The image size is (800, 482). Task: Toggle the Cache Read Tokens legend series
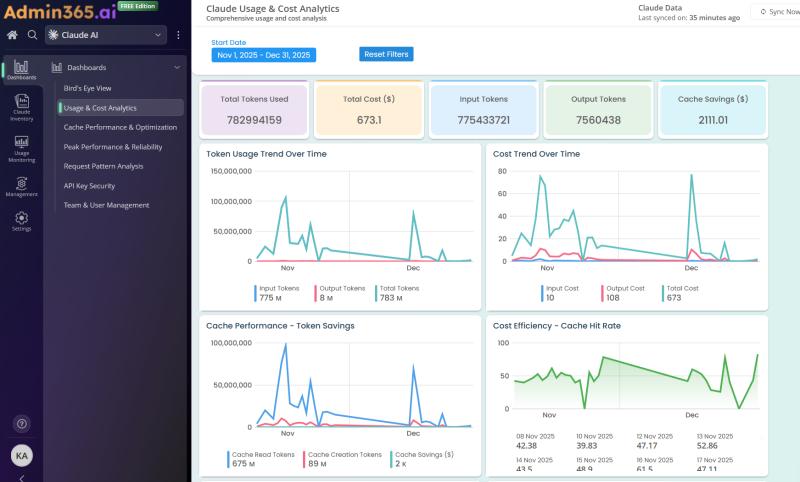[261, 459]
